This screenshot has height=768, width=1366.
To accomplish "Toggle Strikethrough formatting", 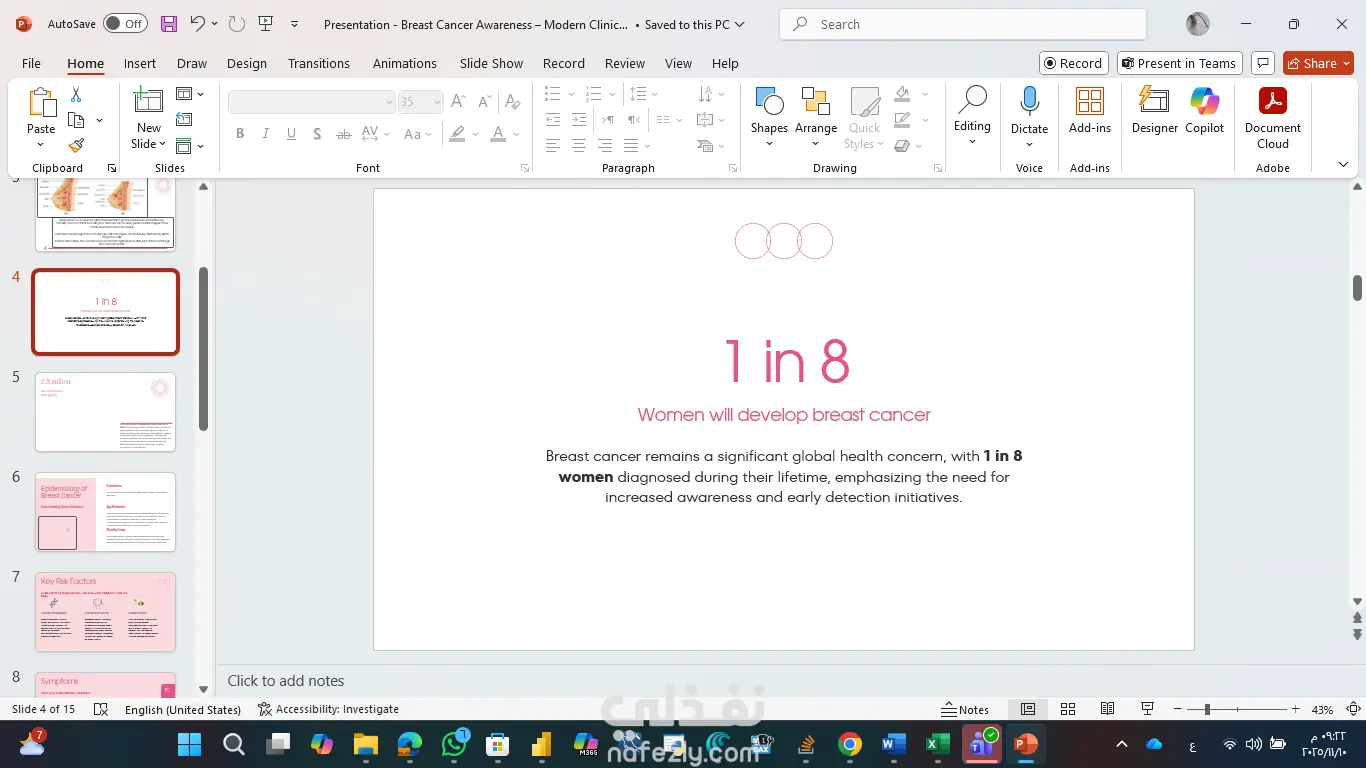I will 343,134.
